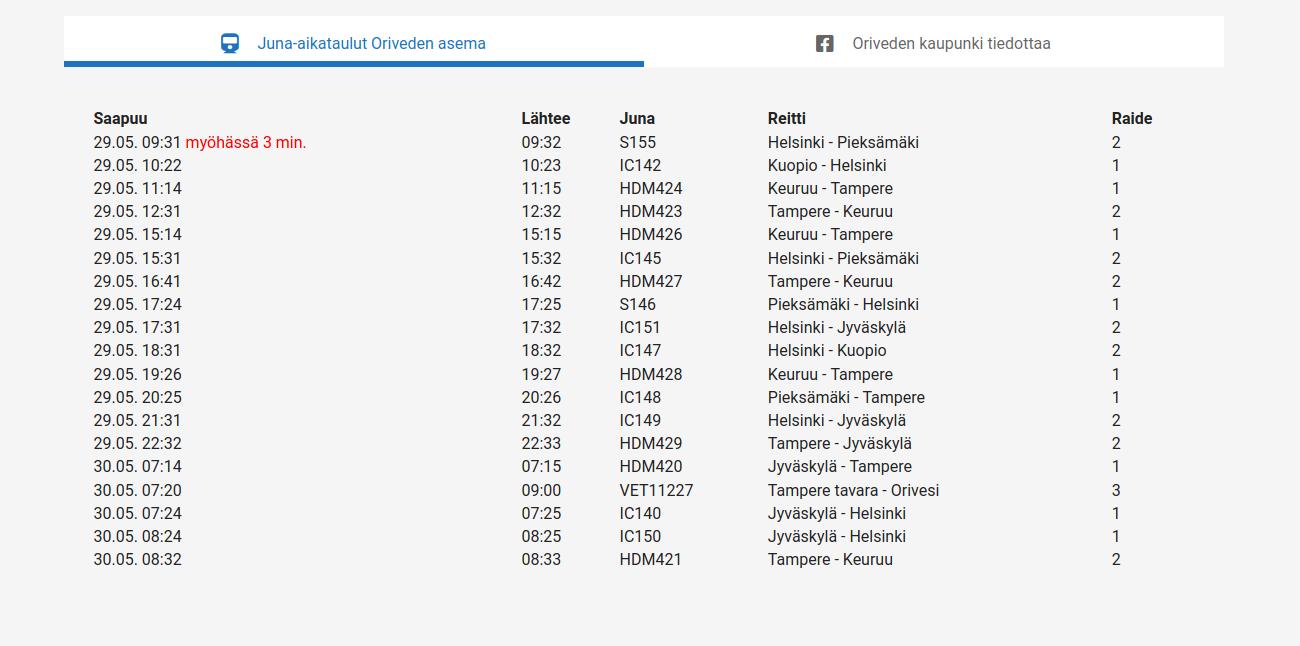Click the Raide column header
Image resolution: width=1300 pixels, height=646 pixels.
click(1132, 119)
